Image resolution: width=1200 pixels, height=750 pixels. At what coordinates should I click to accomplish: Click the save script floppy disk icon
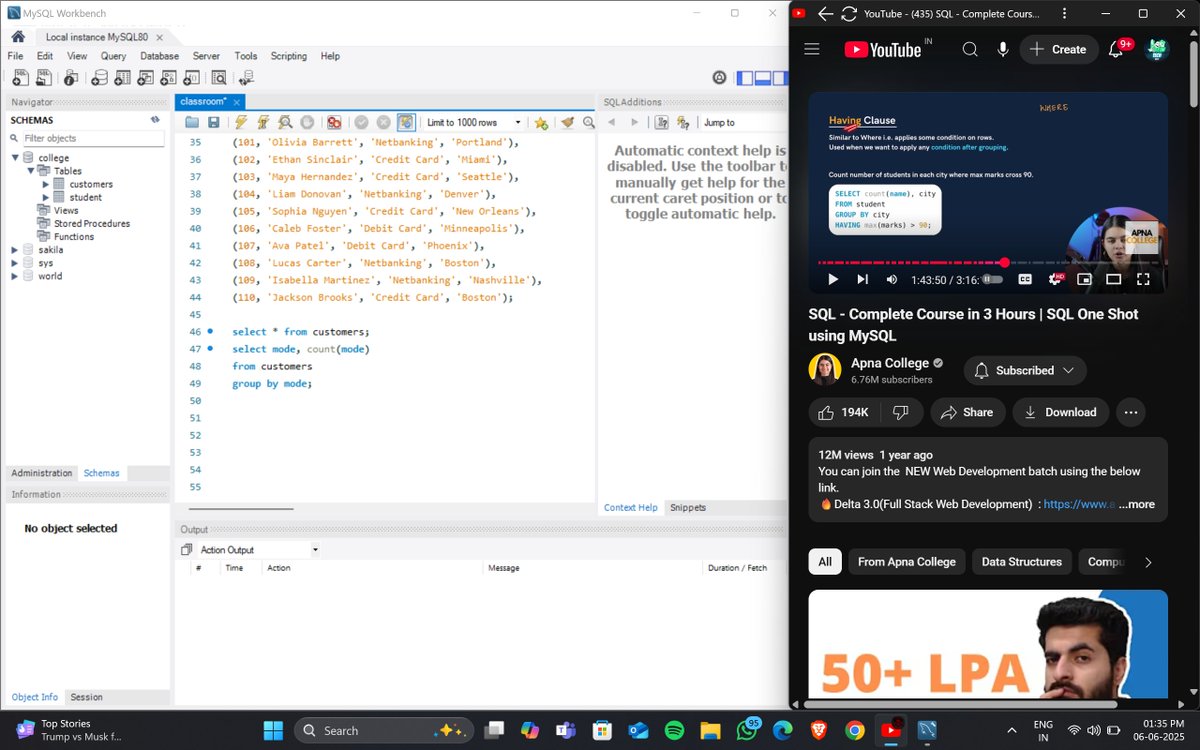(x=214, y=122)
